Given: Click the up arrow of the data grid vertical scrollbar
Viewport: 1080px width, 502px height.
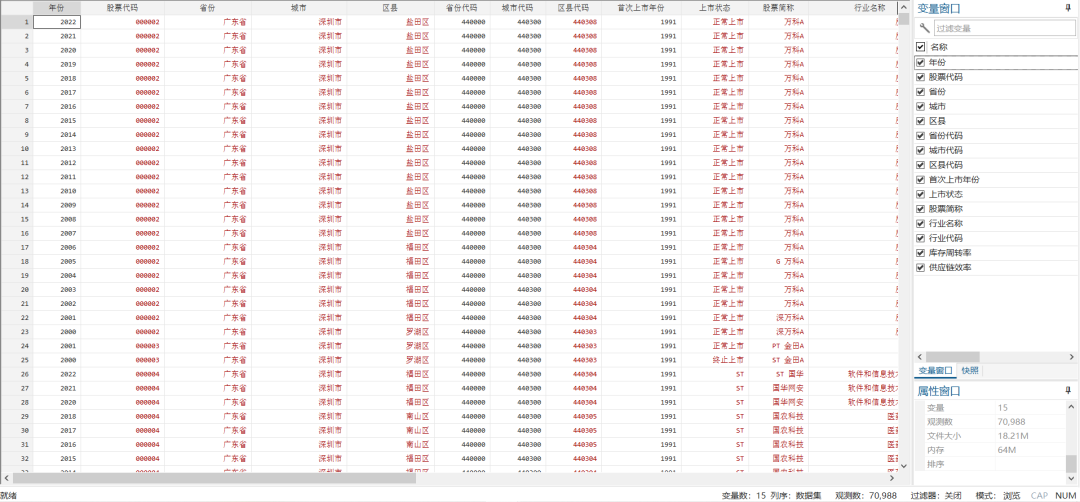Looking at the screenshot, I should (904, 6).
